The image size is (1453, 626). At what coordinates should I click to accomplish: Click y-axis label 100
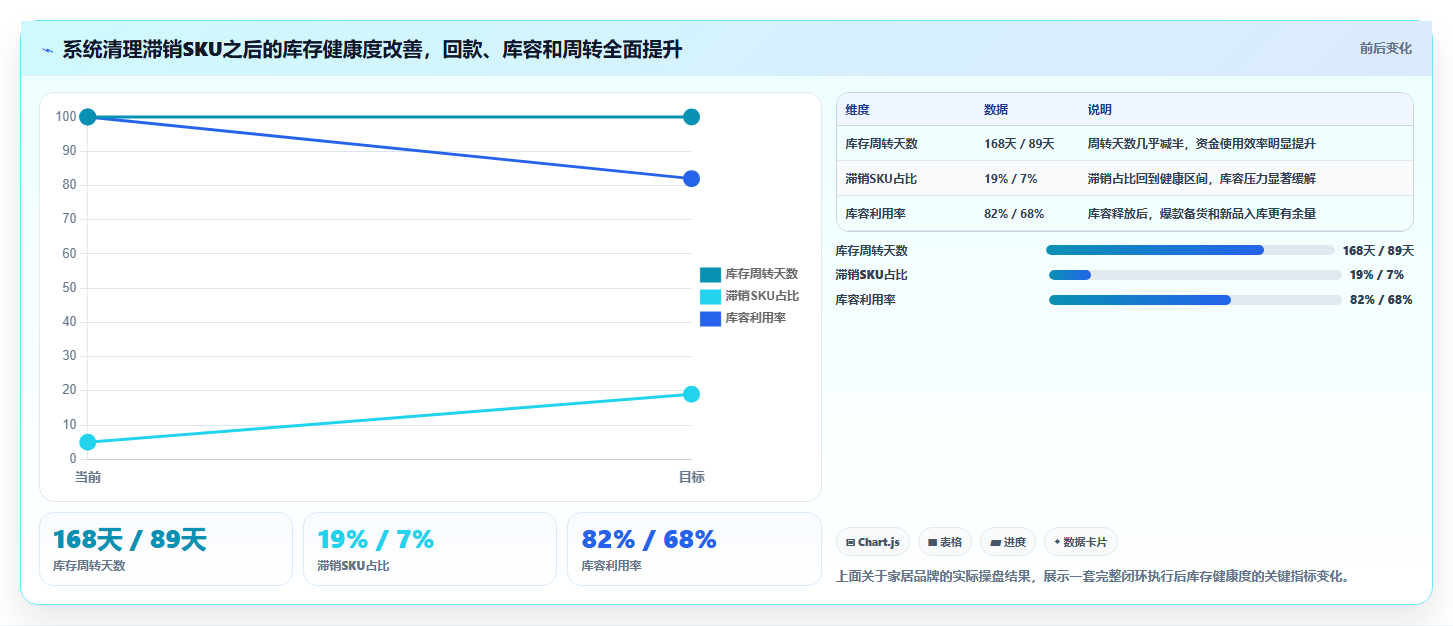(x=66, y=117)
